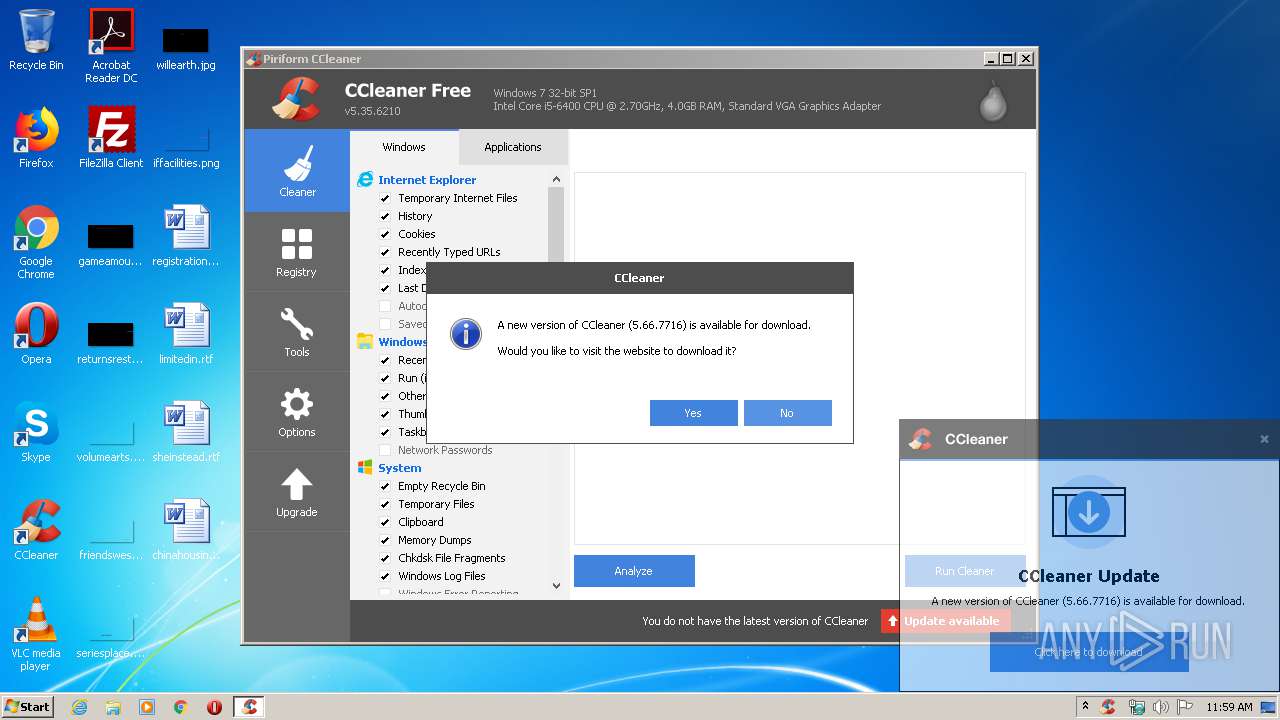Click Internet Explorer taskbar icon
The height and width of the screenshot is (720, 1280).
pyautogui.click(x=79, y=707)
